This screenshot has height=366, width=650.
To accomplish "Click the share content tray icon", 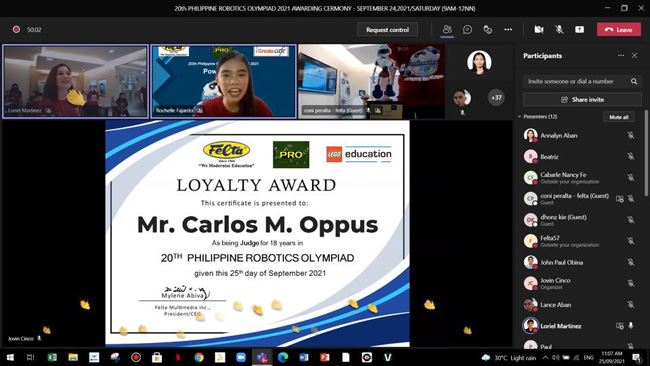I will tap(579, 29).
